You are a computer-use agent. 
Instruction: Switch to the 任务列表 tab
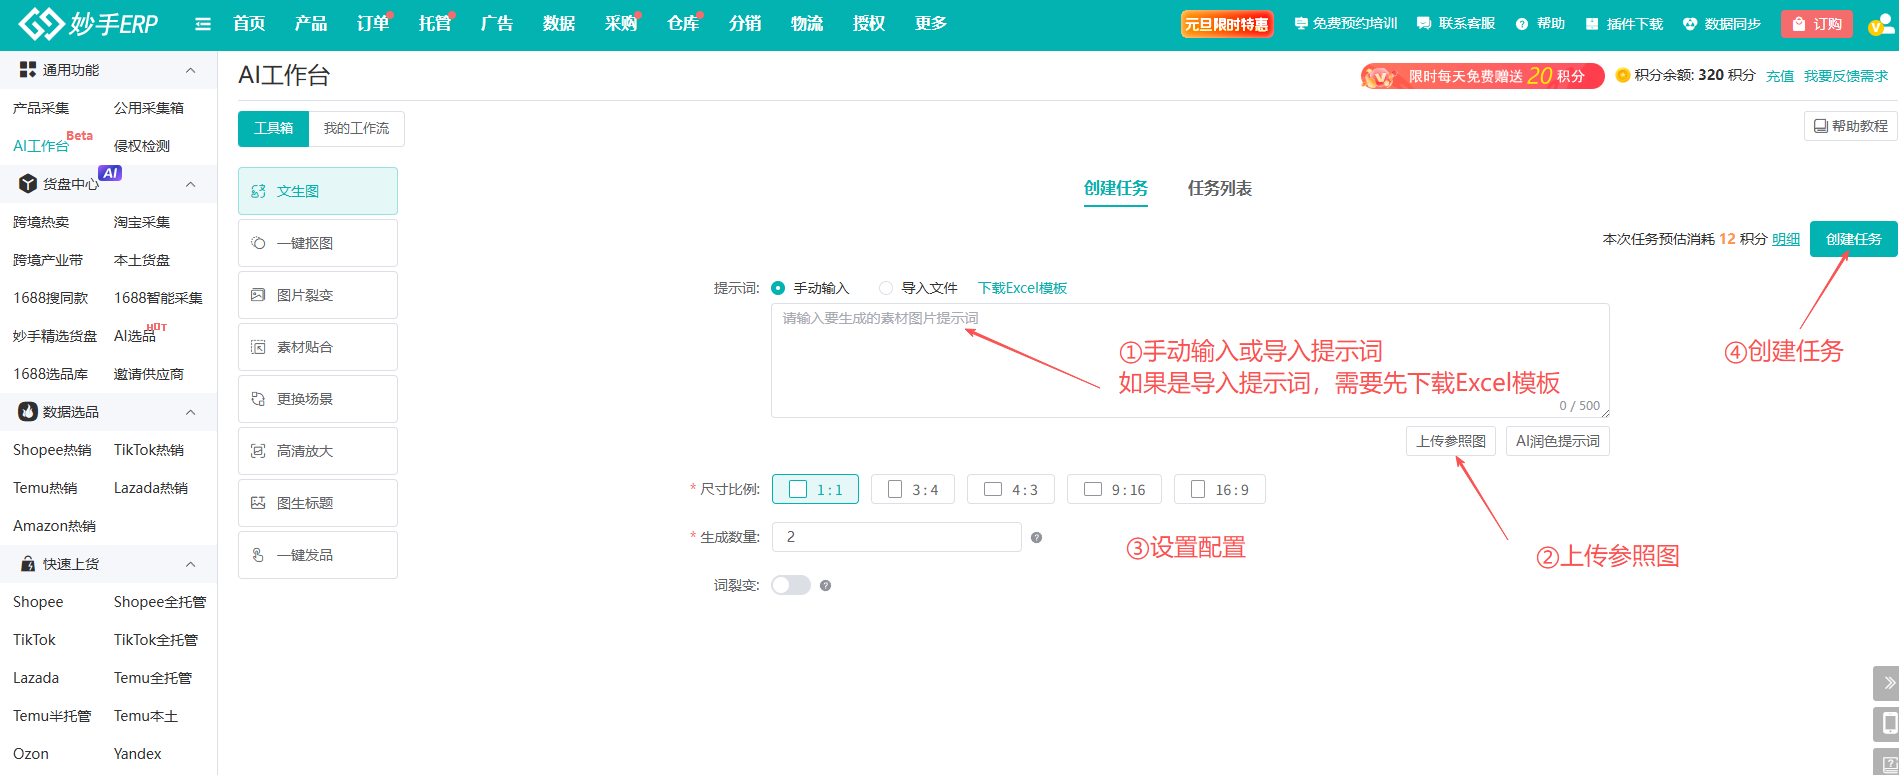[x=1219, y=188]
